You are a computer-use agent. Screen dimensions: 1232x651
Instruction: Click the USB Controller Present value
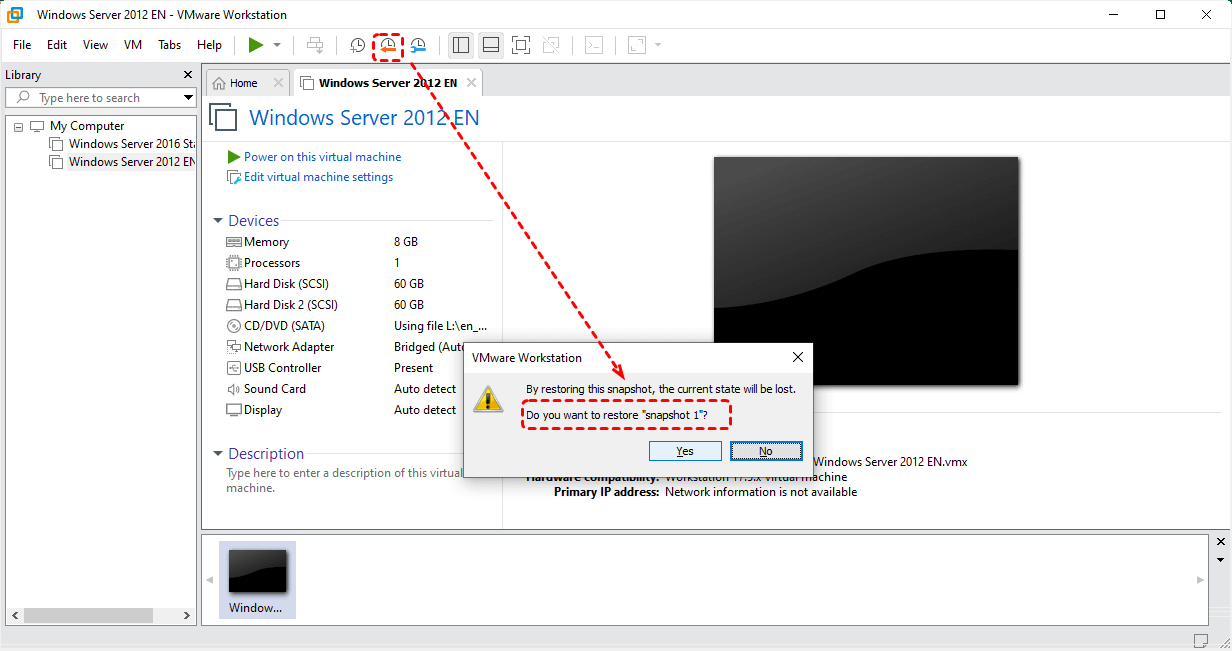[x=414, y=368]
